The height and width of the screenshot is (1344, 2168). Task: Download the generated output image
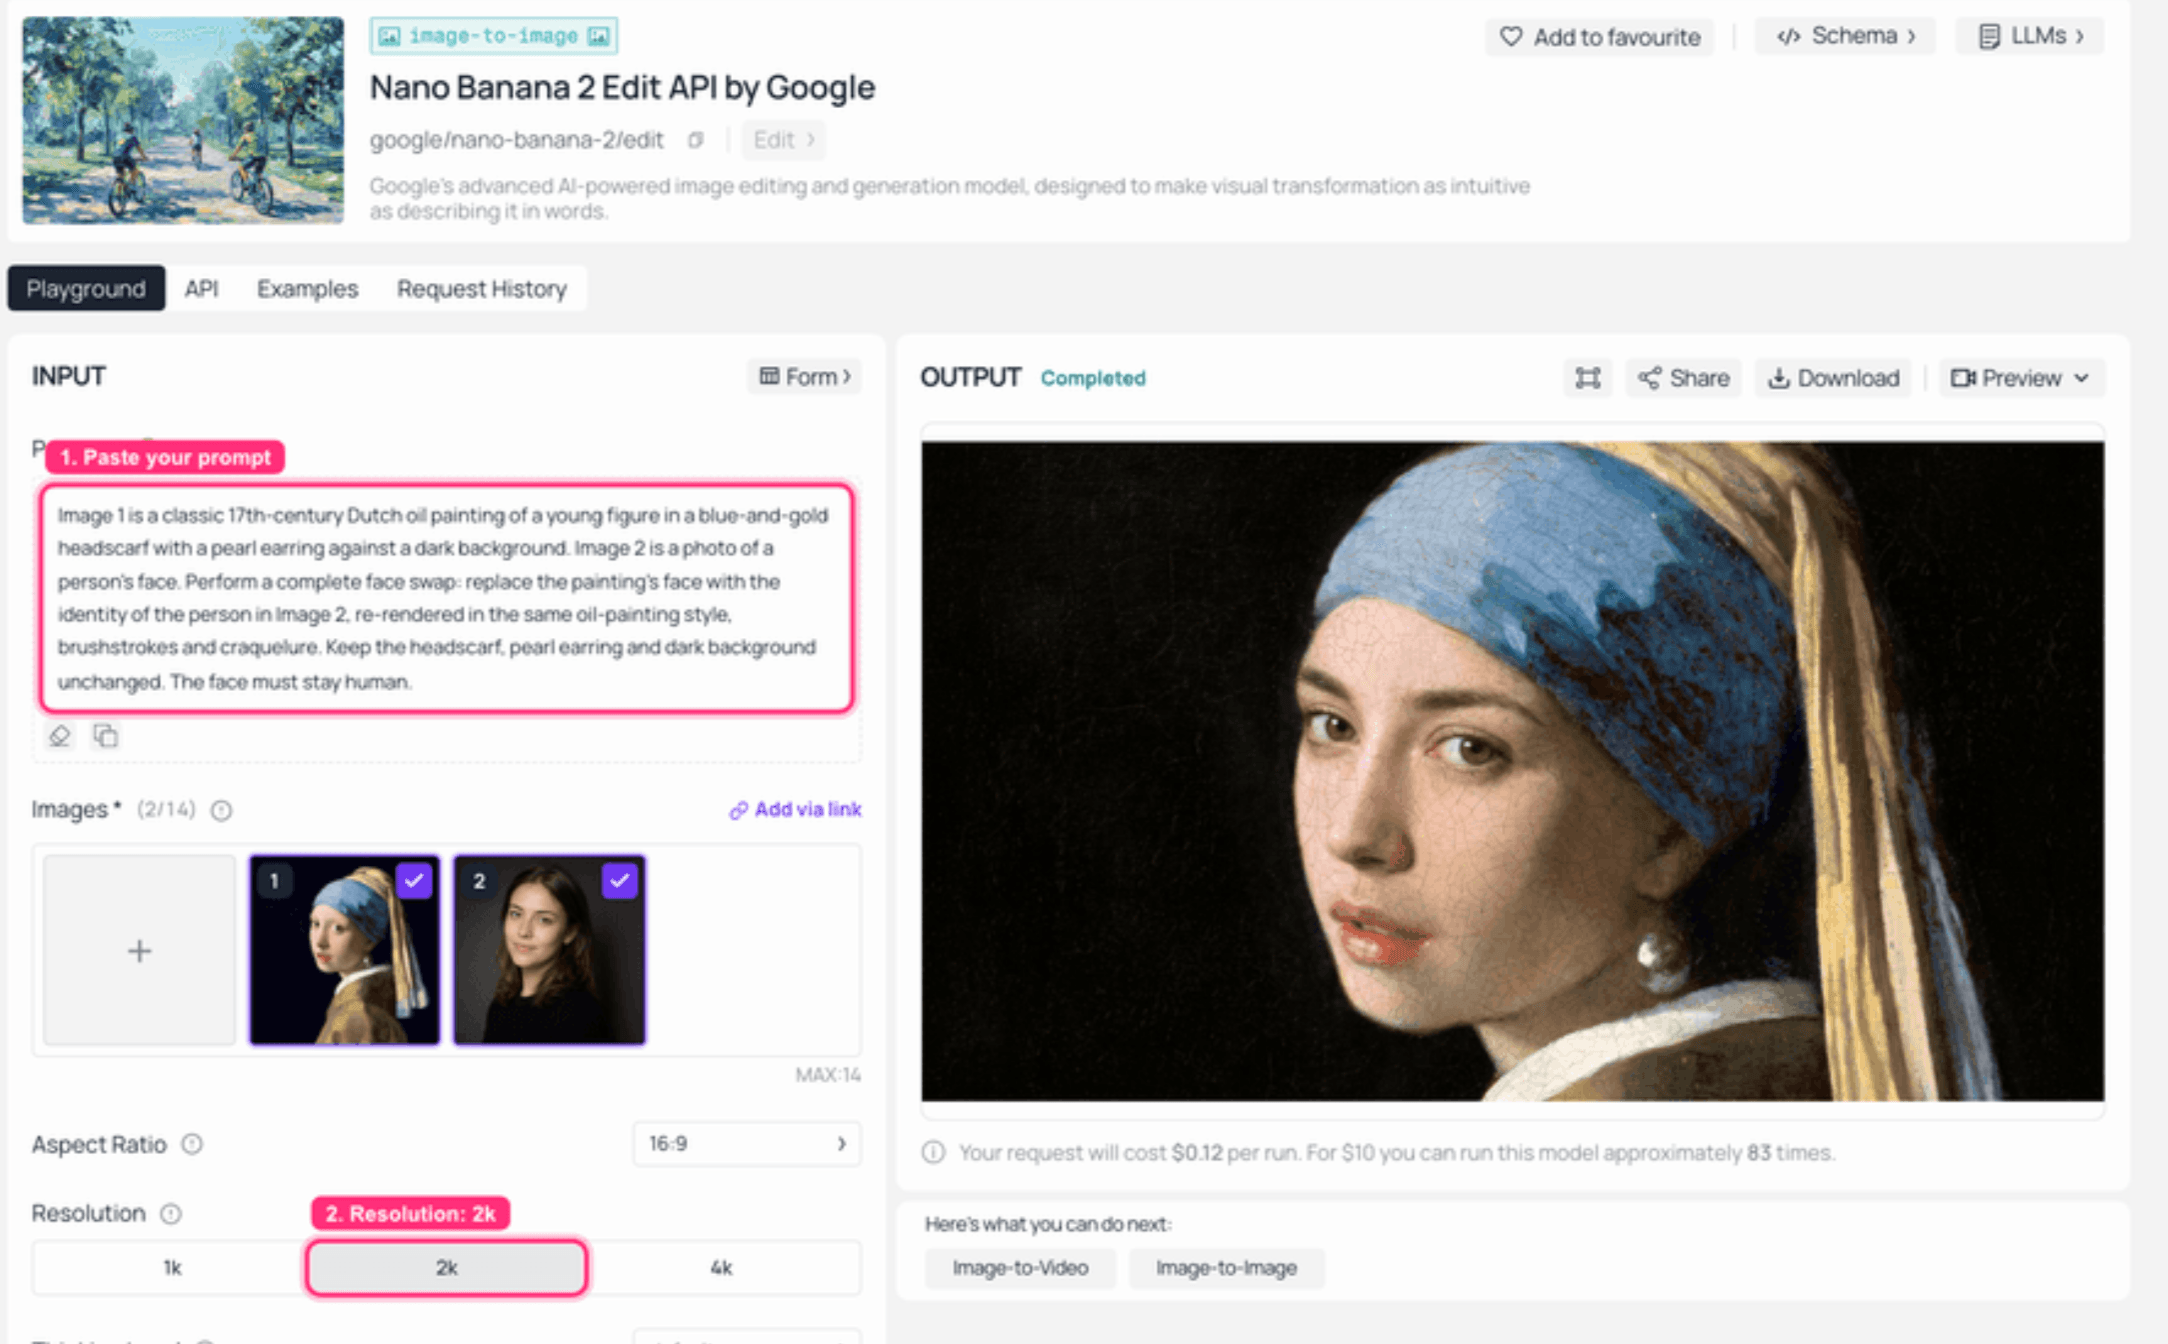tap(1833, 378)
